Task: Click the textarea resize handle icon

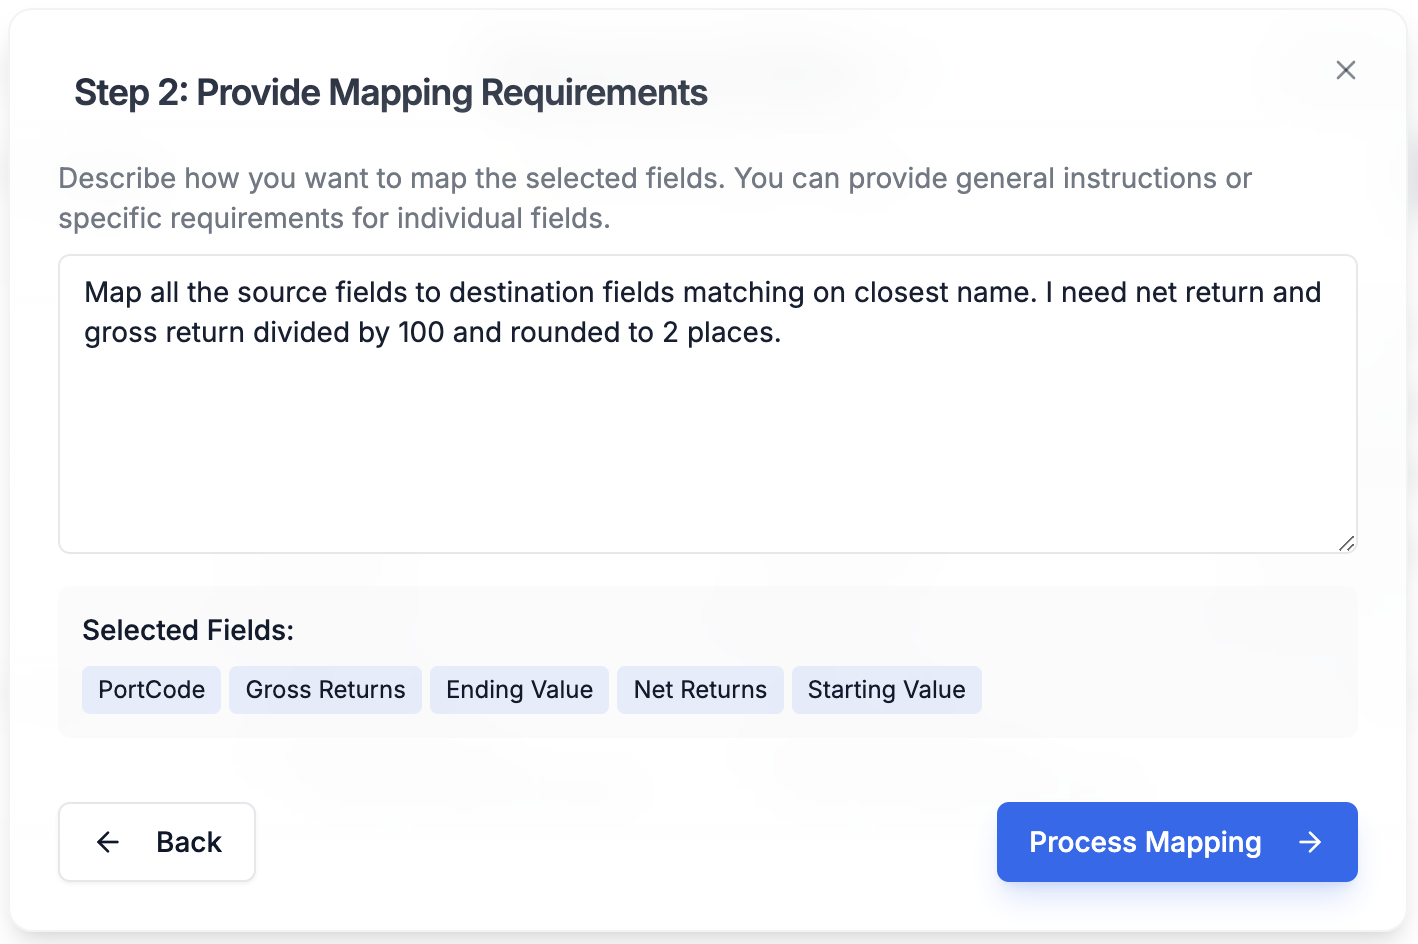Action: [1347, 544]
